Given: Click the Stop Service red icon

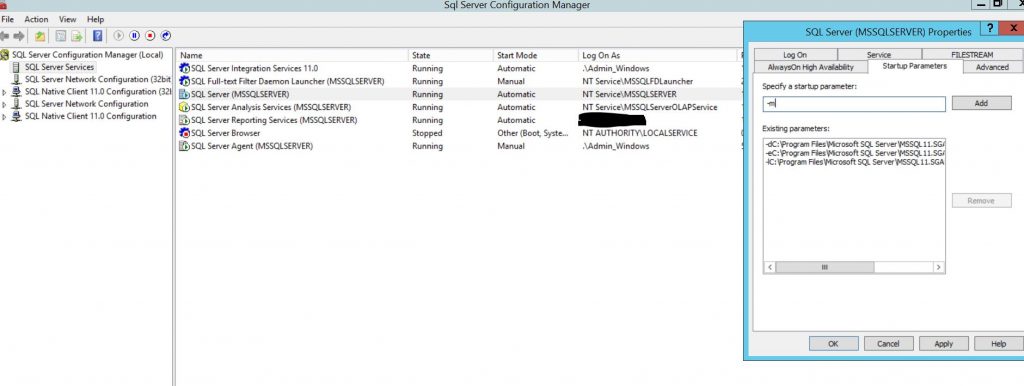Looking at the screenshot, I should [x=150, y=36].
